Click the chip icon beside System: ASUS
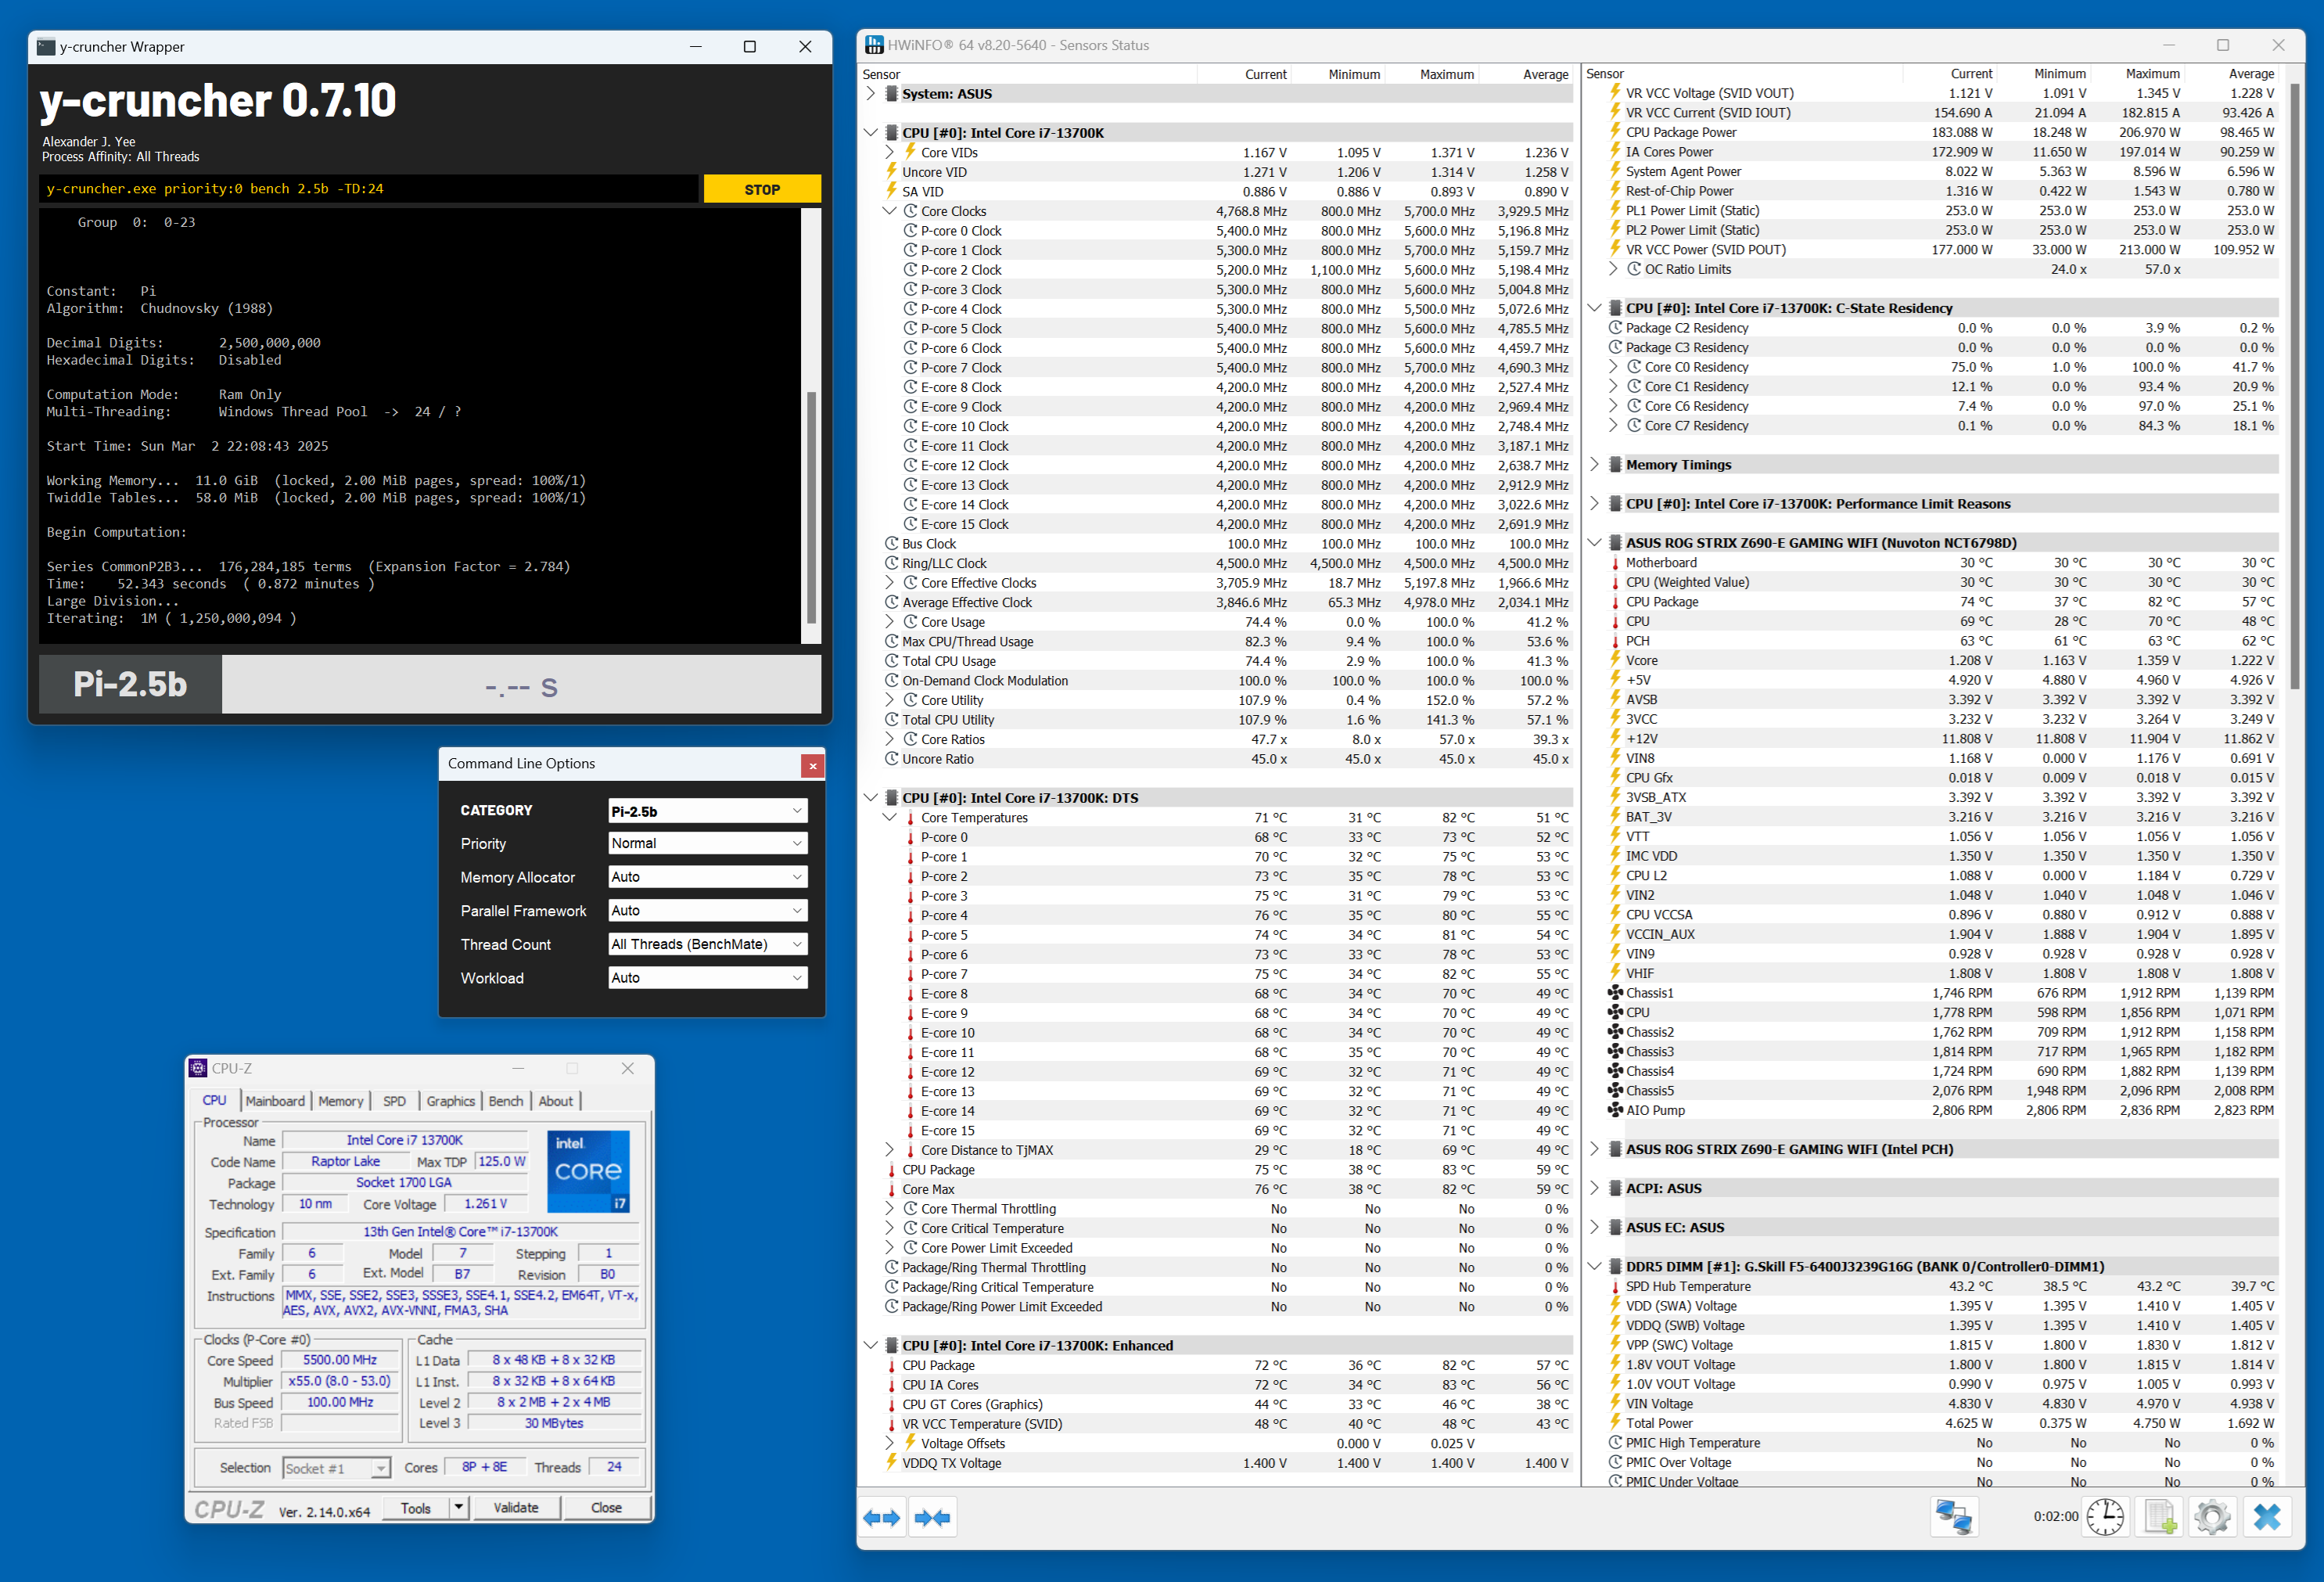Viewport: 2324px width, 1582px height. [x=892, y=94]
